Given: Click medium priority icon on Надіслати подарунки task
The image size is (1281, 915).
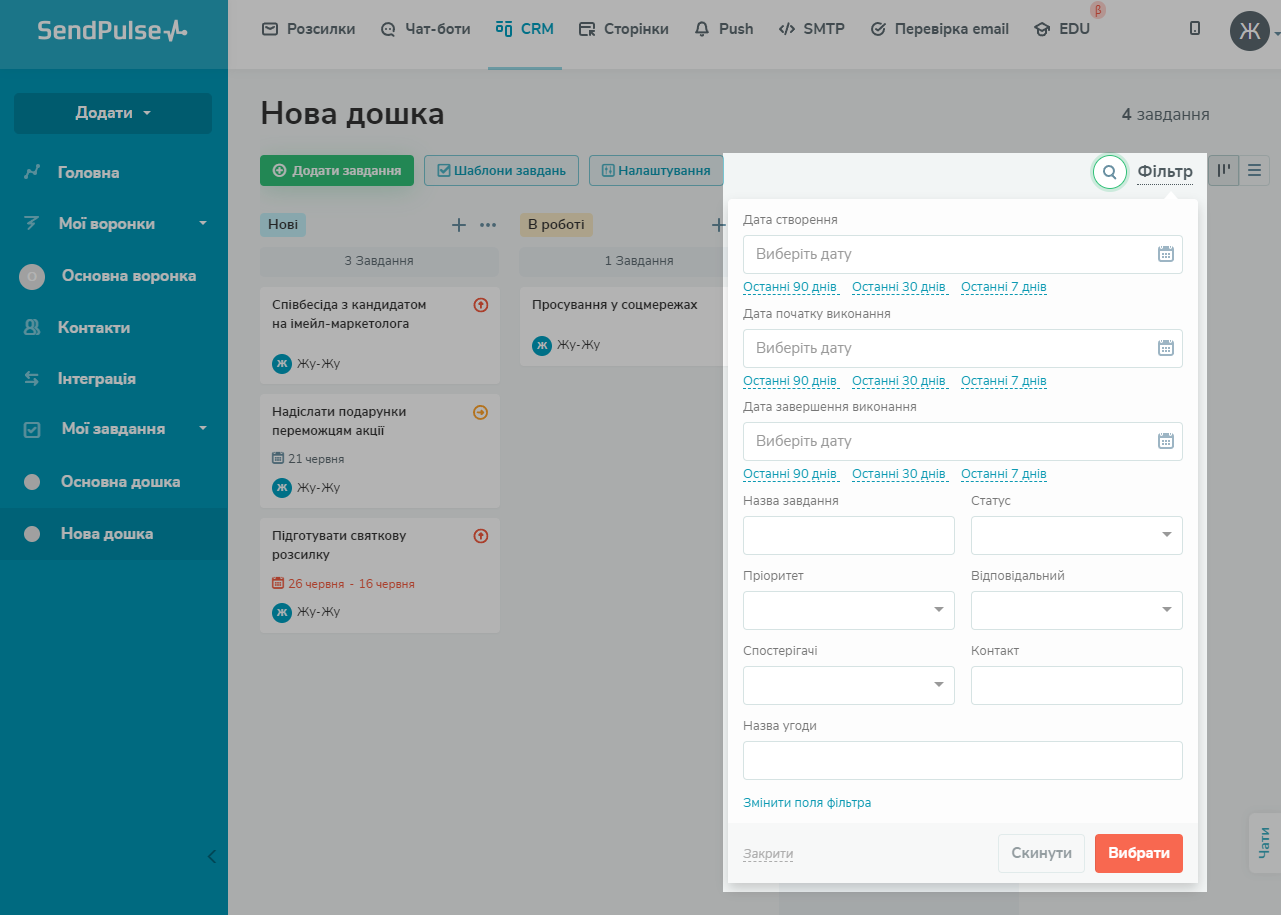Looking at the screenshot, I should click(480, 412).
